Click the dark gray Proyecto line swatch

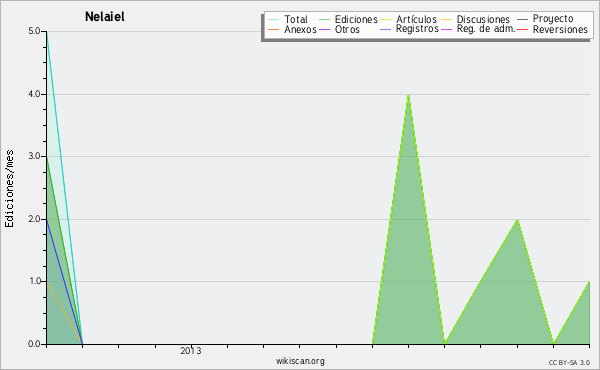coord(522,19)
